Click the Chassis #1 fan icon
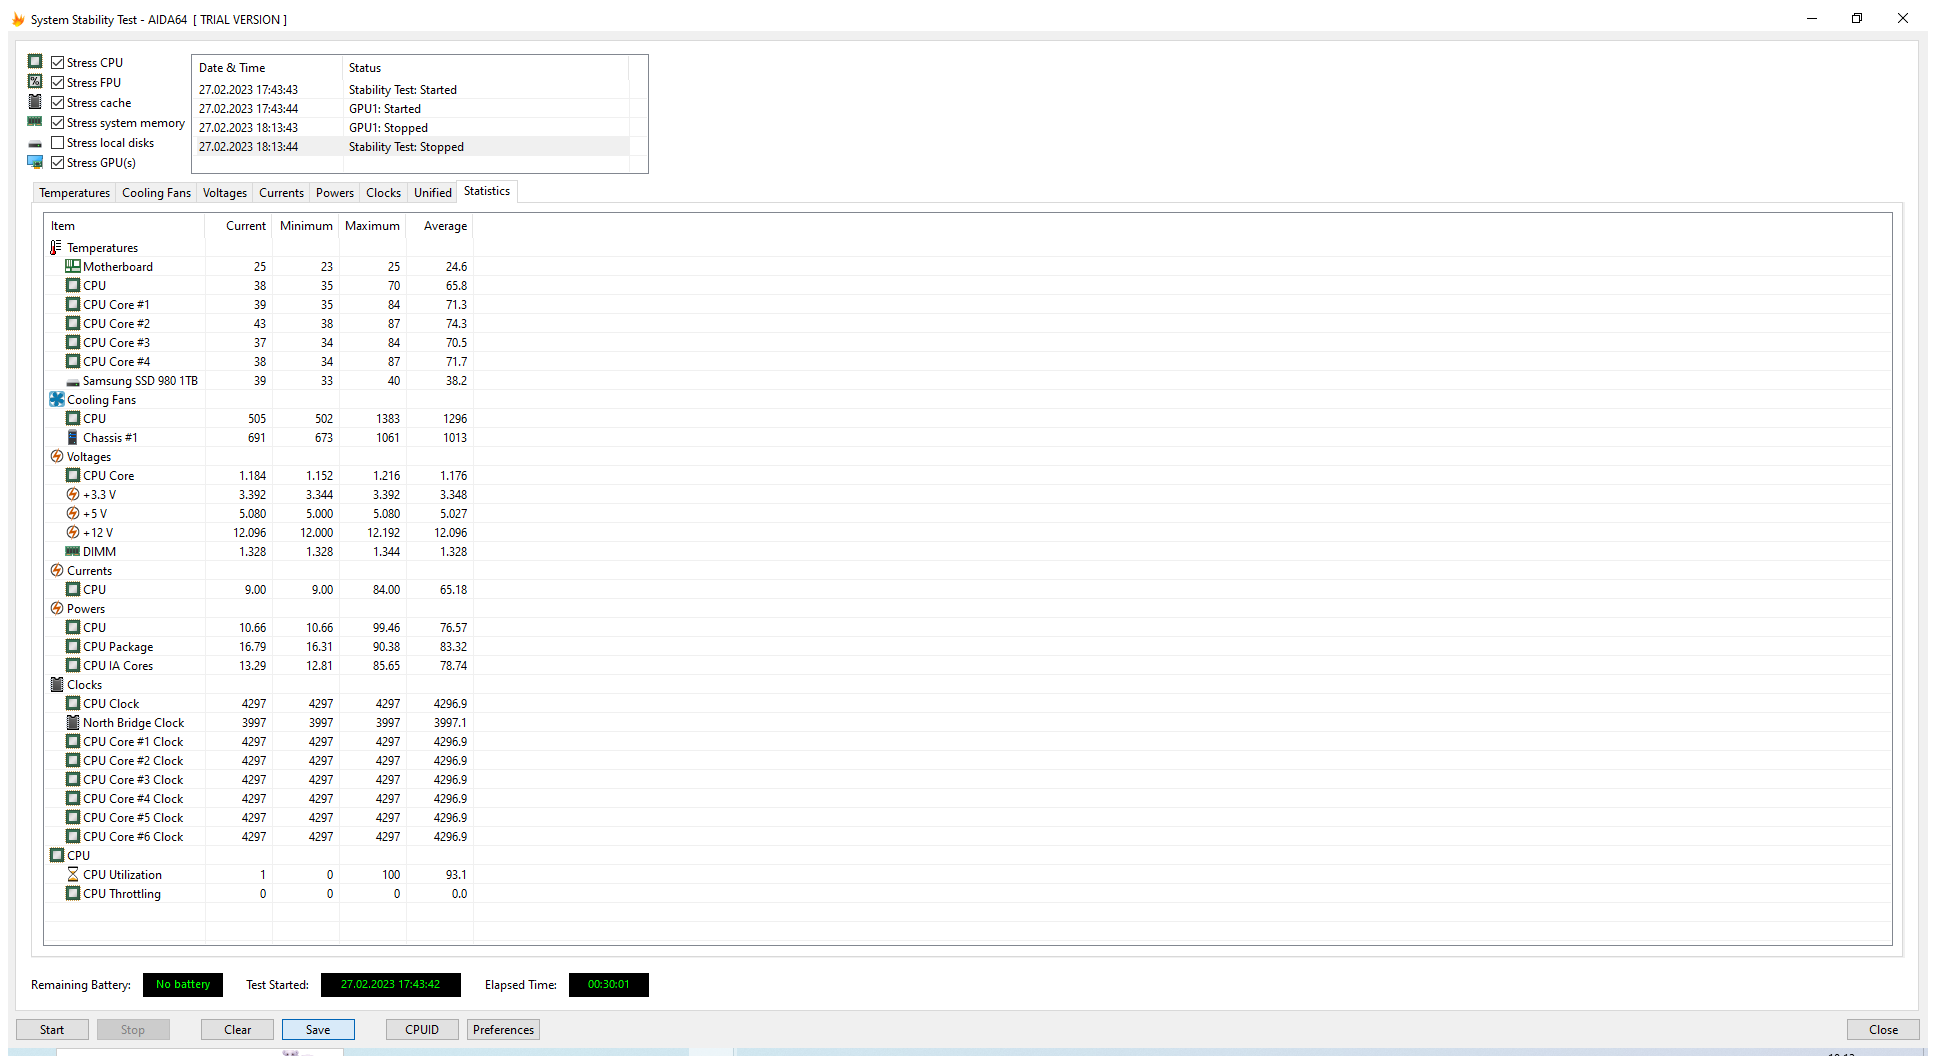This screenshot has height=1056, width=1936. [72, 437]
